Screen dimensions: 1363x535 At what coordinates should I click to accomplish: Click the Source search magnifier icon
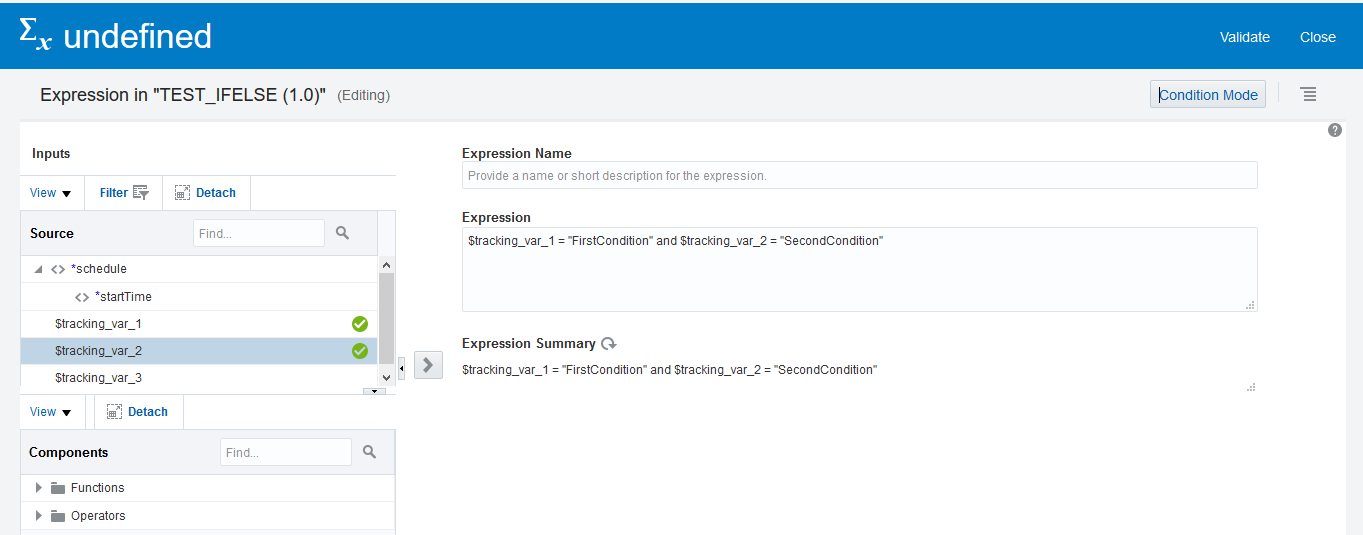tap(343, 233)
